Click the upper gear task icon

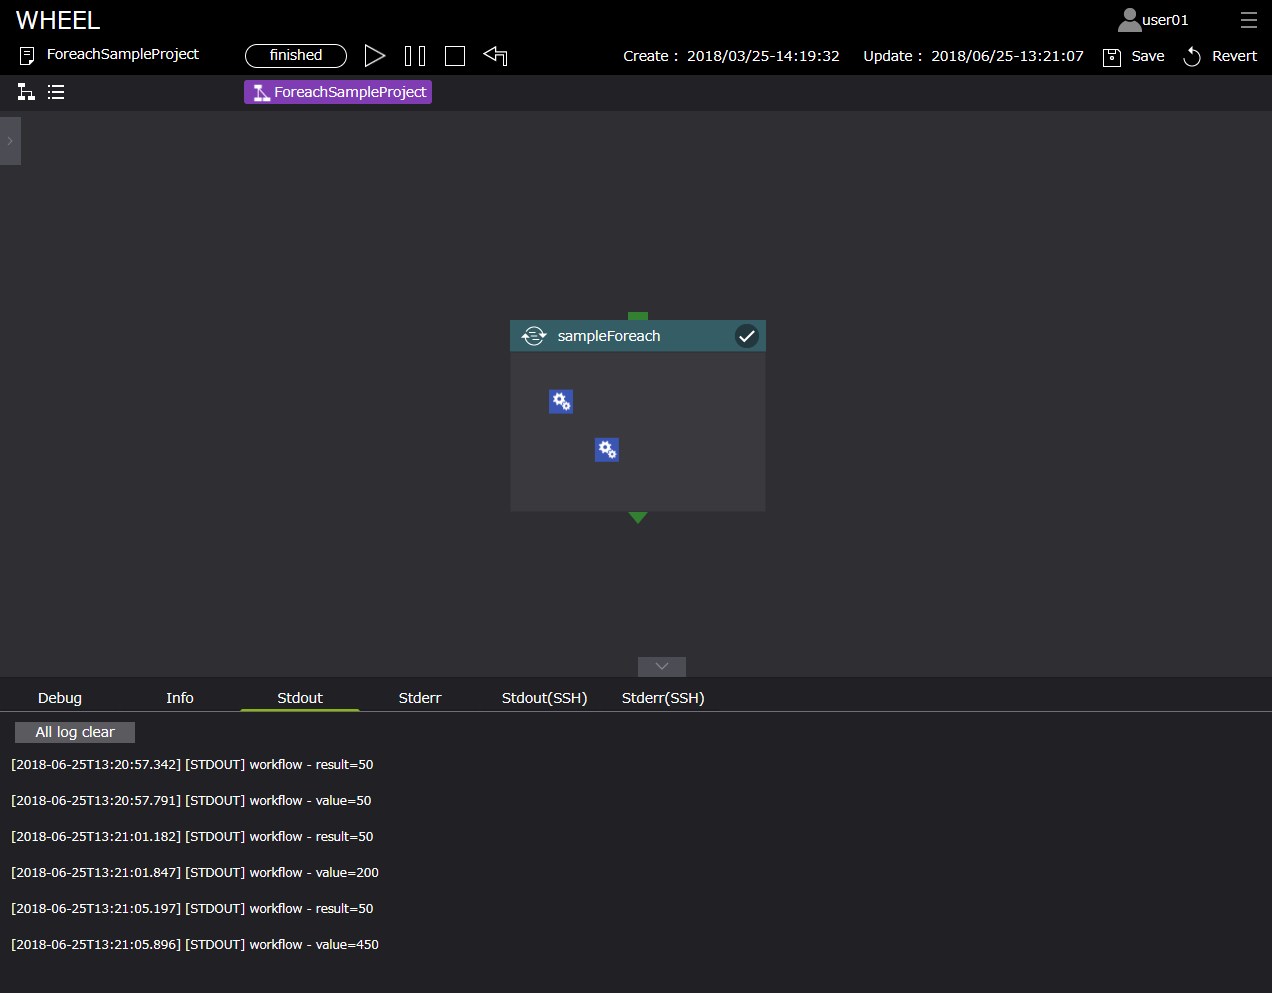pos(561,401)
